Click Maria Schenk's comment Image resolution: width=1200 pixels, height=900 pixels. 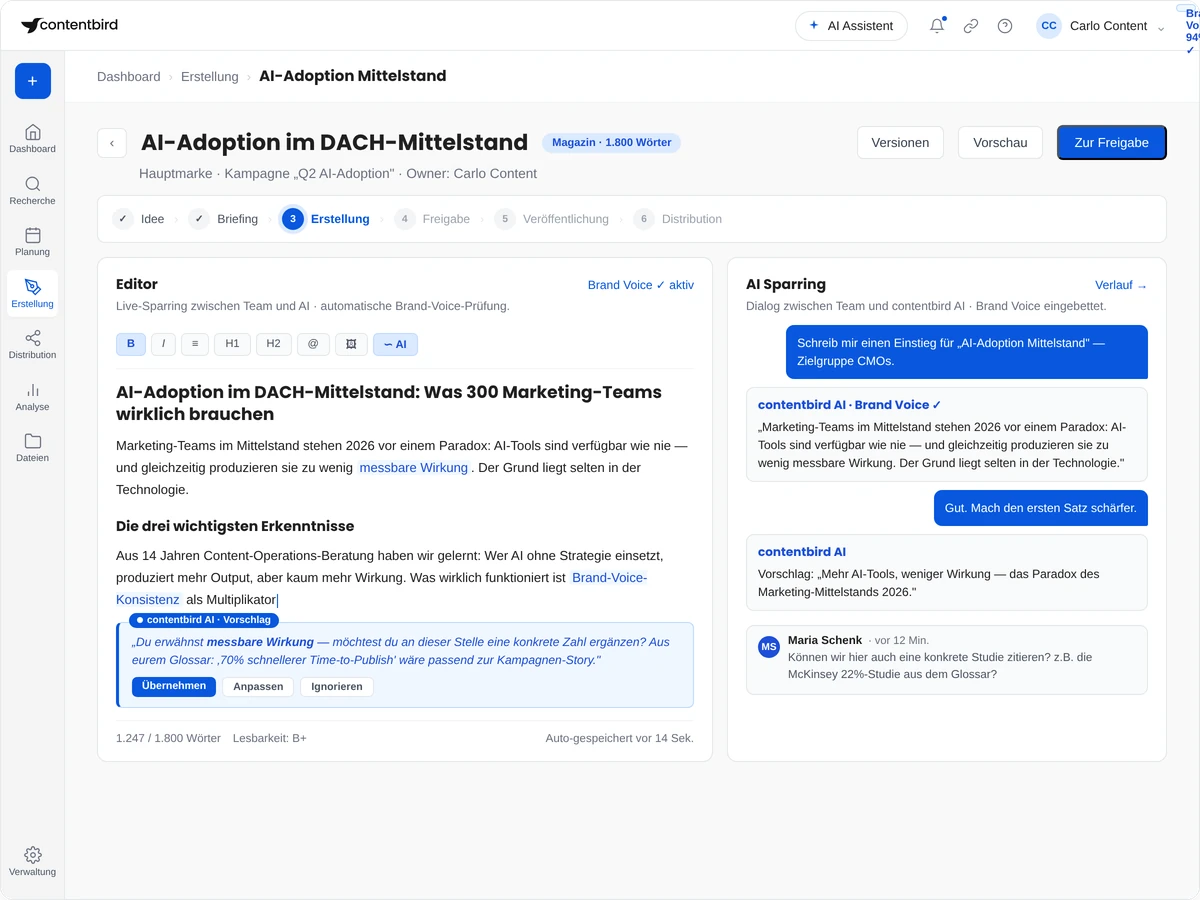click(x=947, y=660)
